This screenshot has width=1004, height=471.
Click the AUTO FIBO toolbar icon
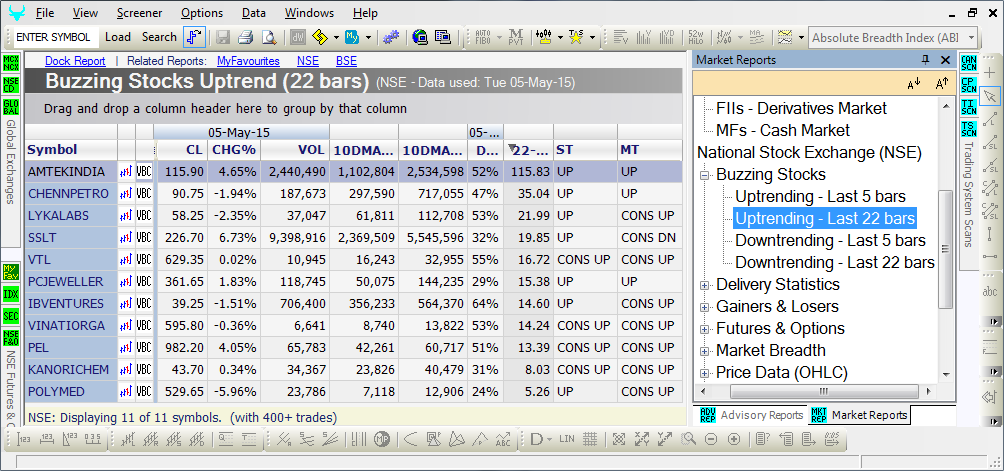point(484,37)
